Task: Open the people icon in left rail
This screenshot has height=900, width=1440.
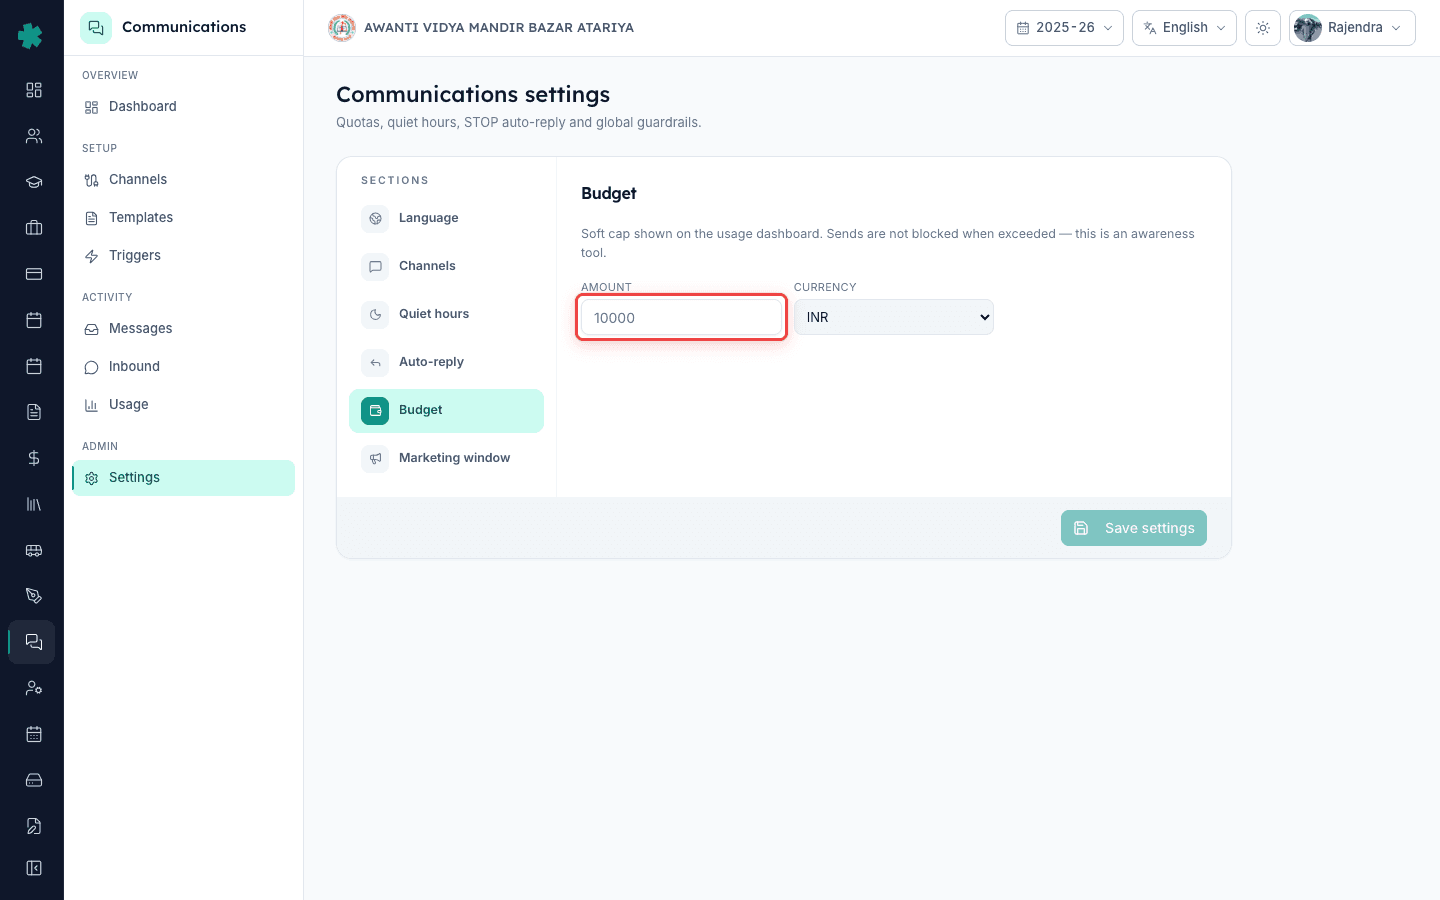Action: coord(34,136)
